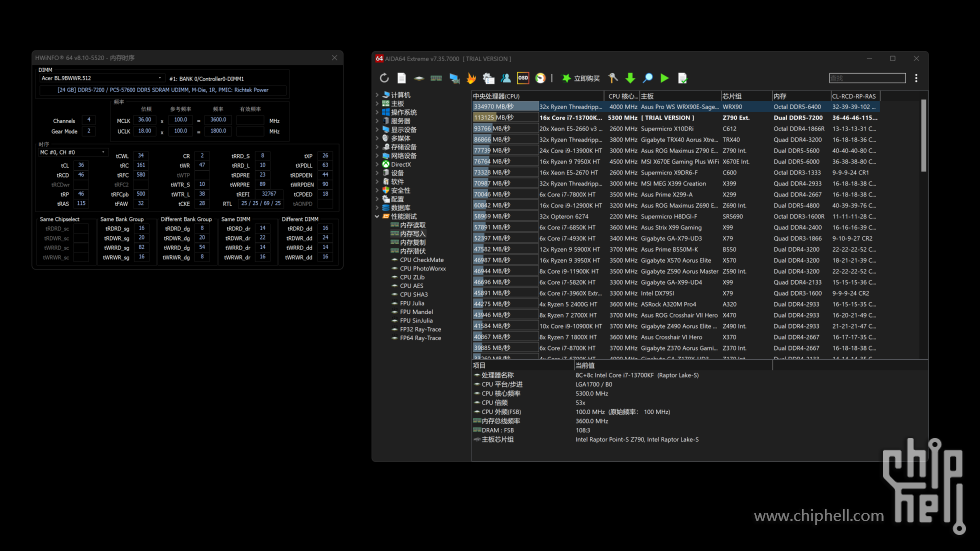Click the round gauge icon in AIDA64 toolbar
This screenshot has height=551, width=980.
pyautogui.click(x=540, y=78)
